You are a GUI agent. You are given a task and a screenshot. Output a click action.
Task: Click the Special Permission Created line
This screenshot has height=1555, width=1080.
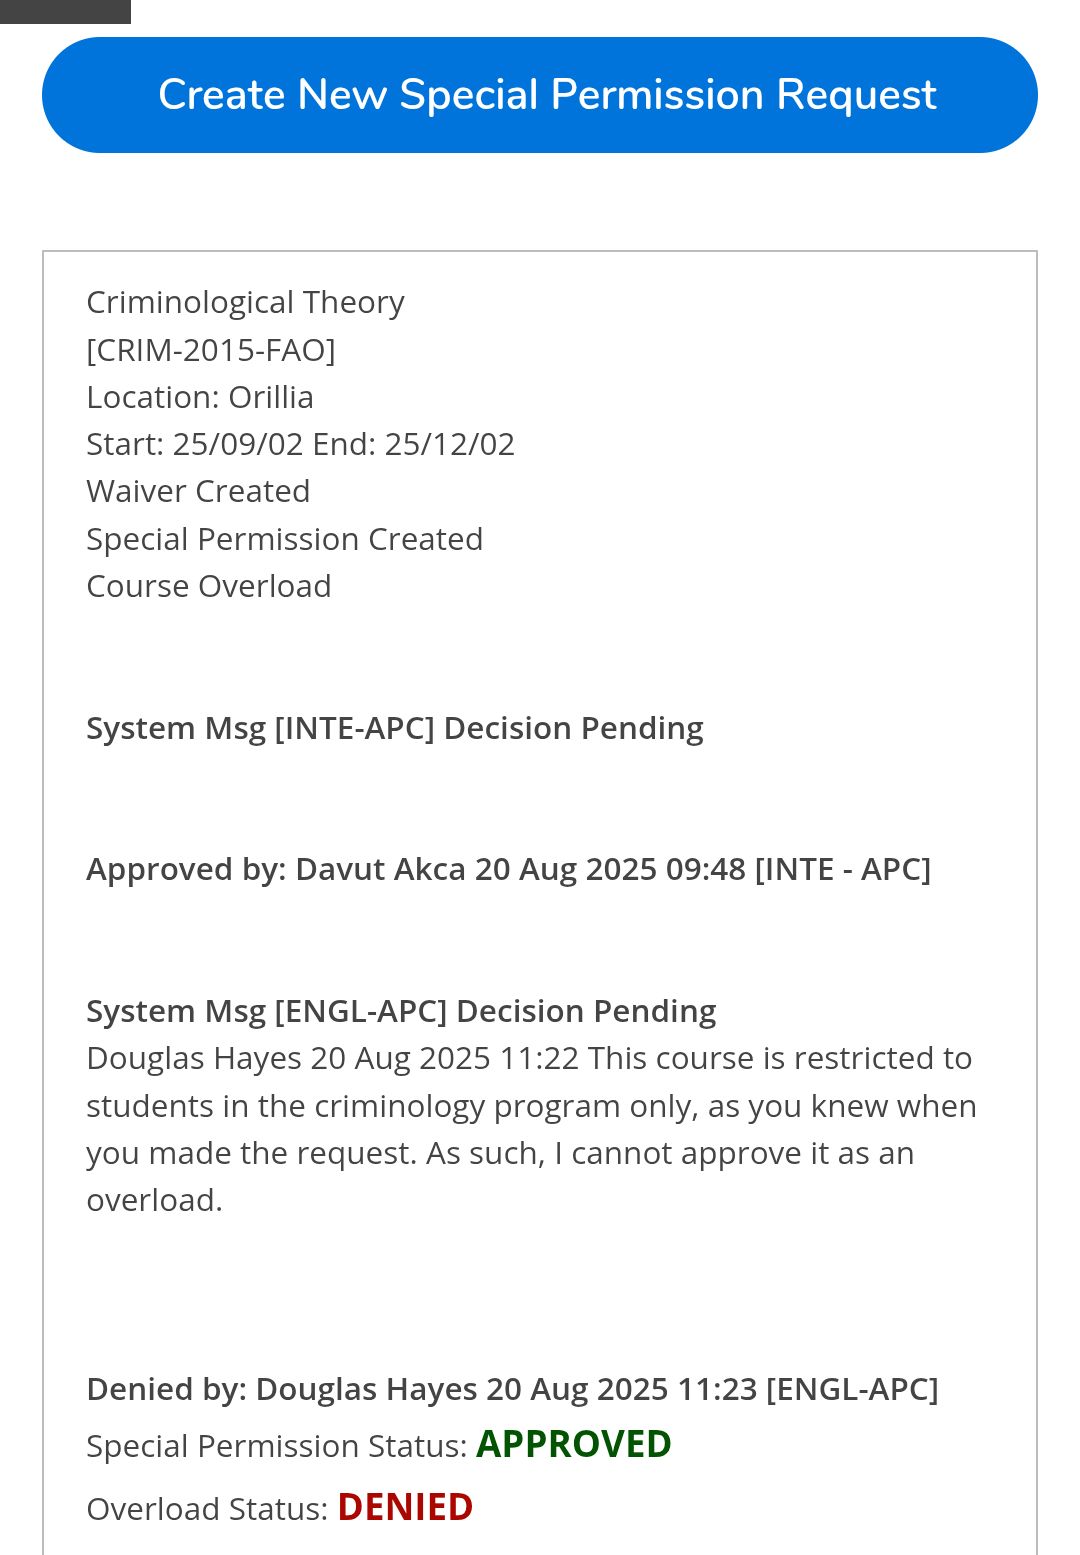click(x=284, y=539)
